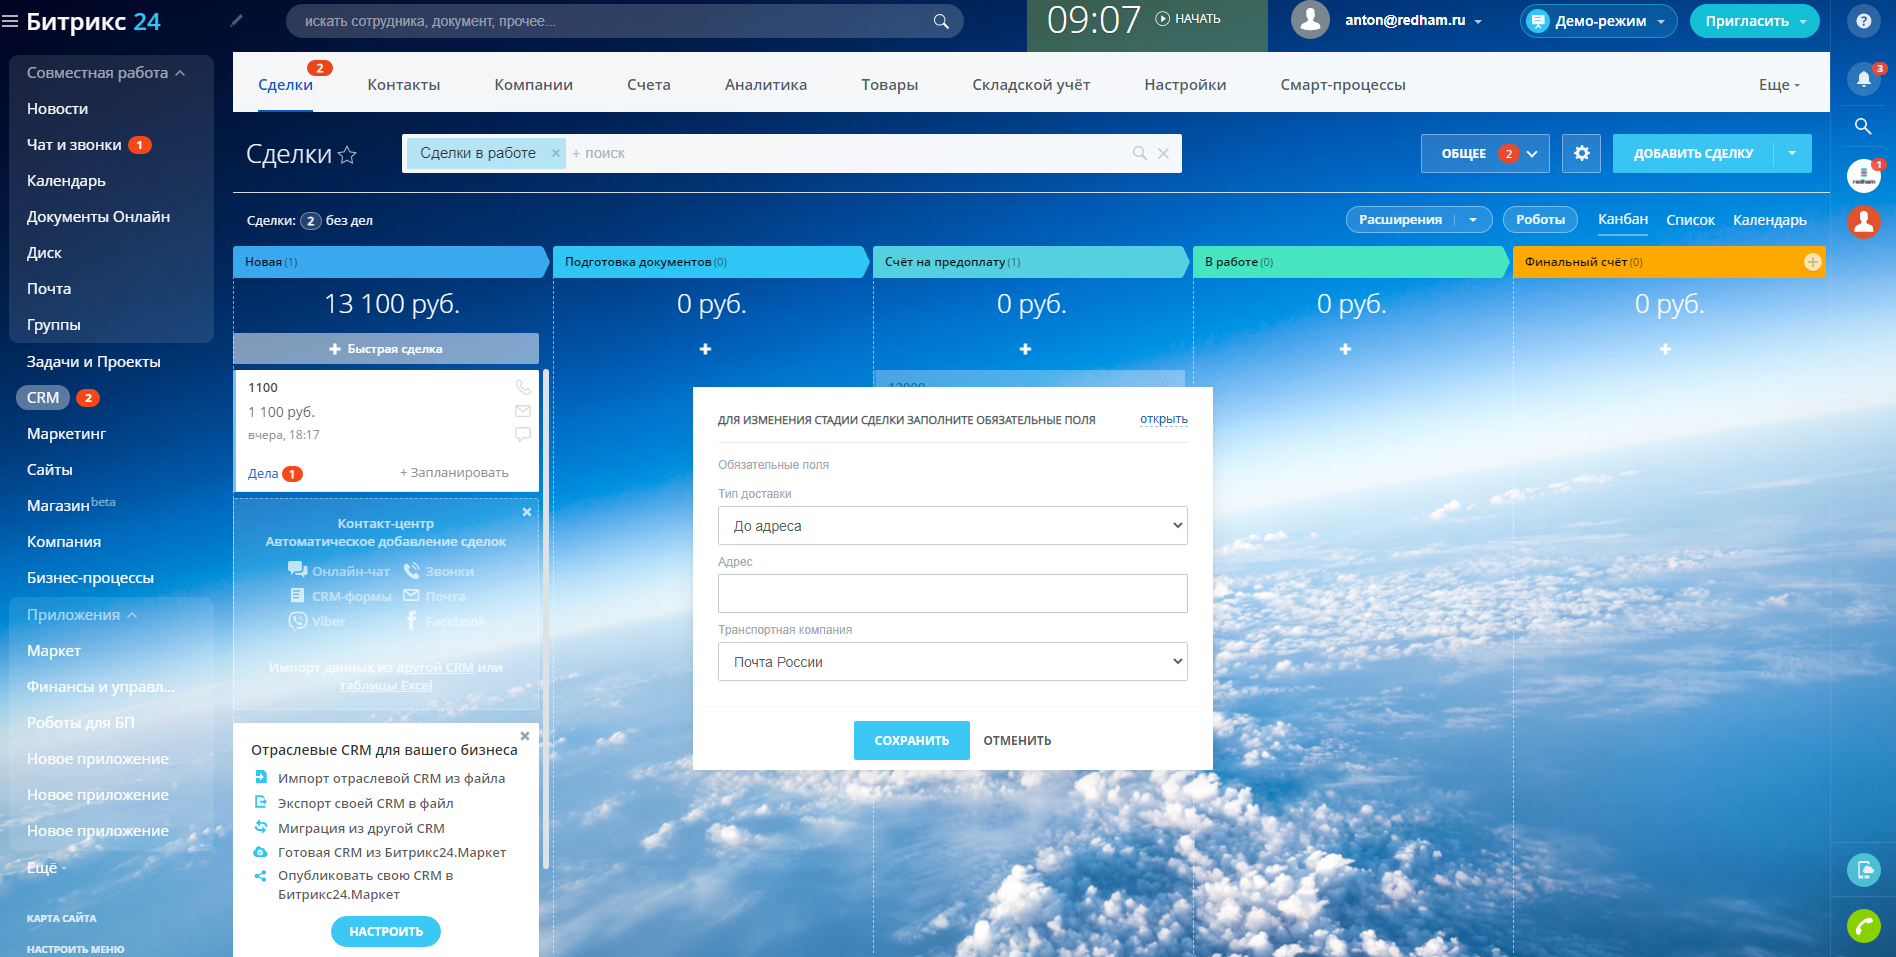Close the Отраслевые CRM panel
Viewport: 1896px width, 957px height.
coord(525,736)
